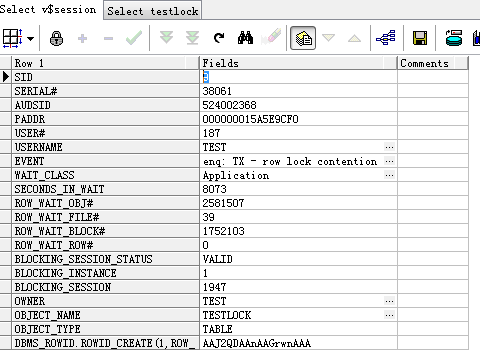Click the post changes checkmark icon
This screenshot has width=480, height=362.
click(134, 38)
